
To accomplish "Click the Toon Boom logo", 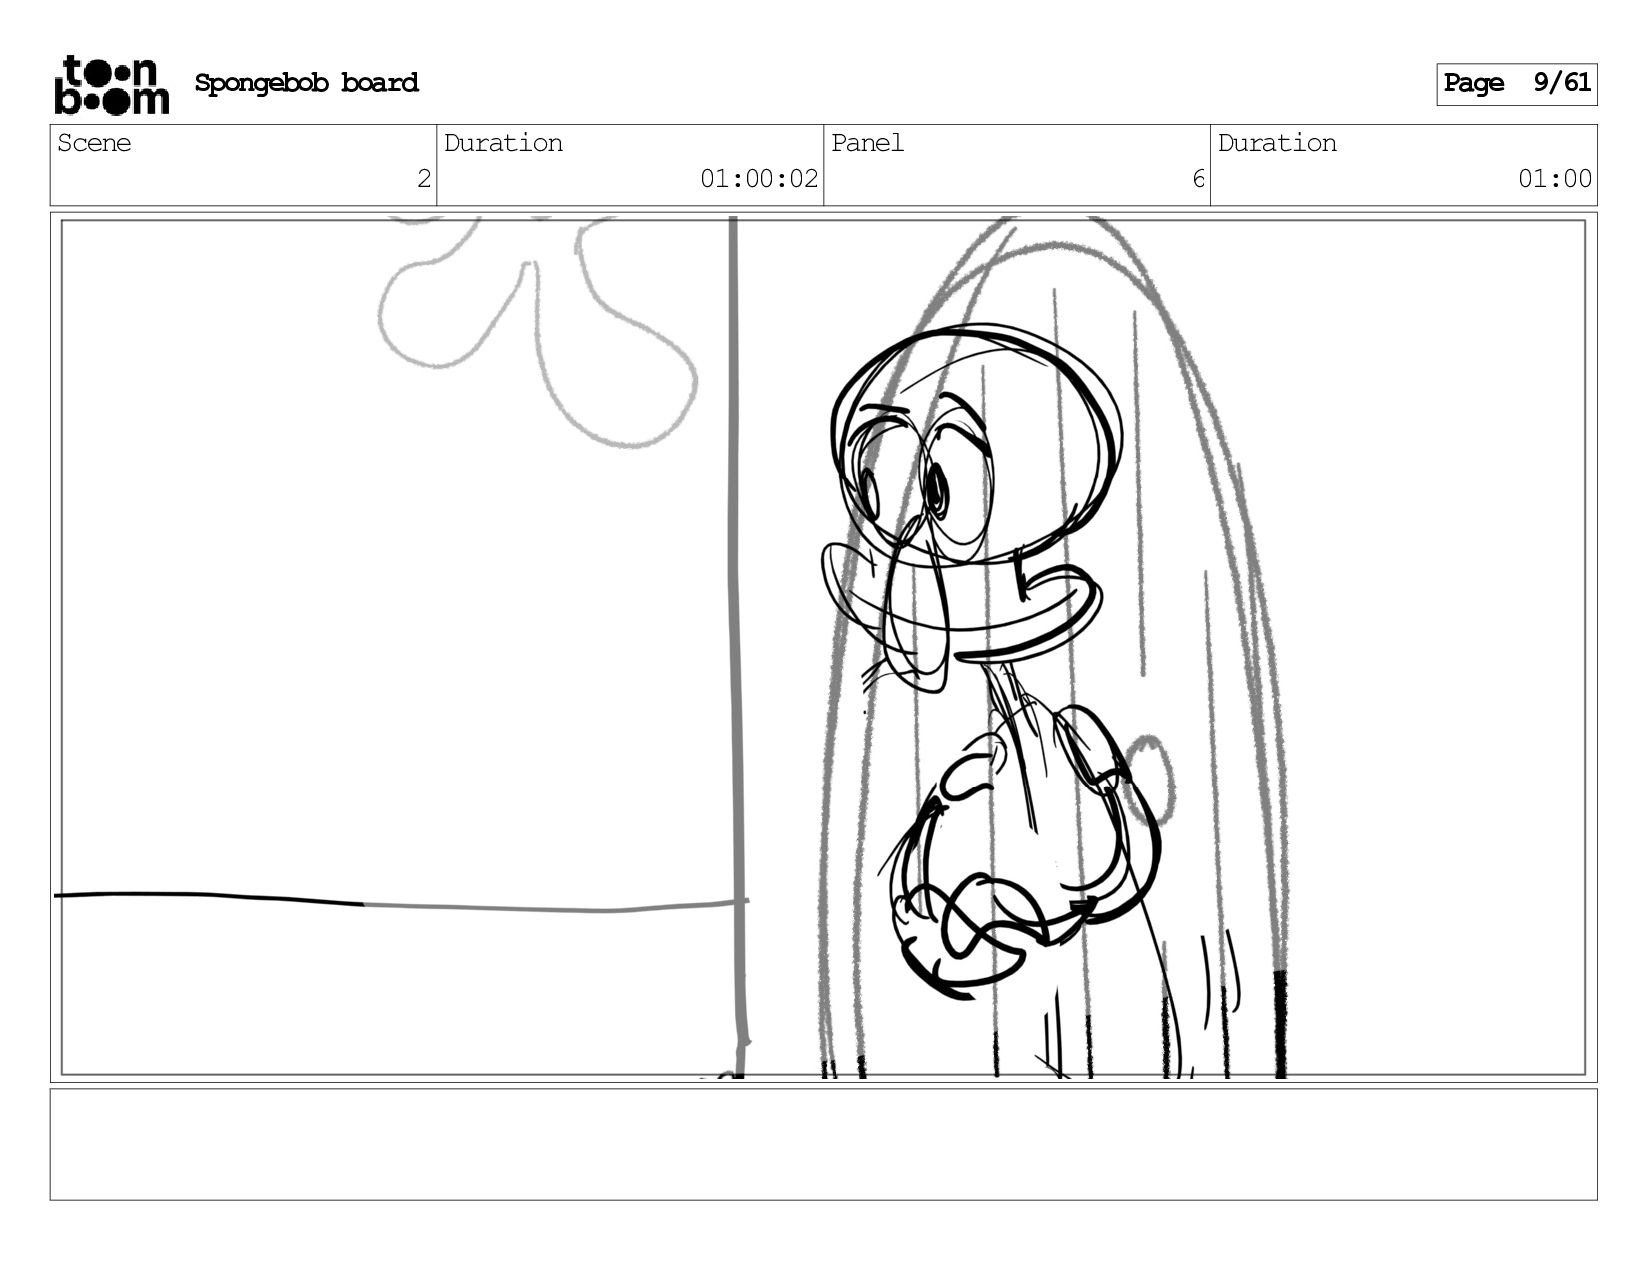I will (x=111, y=84).
